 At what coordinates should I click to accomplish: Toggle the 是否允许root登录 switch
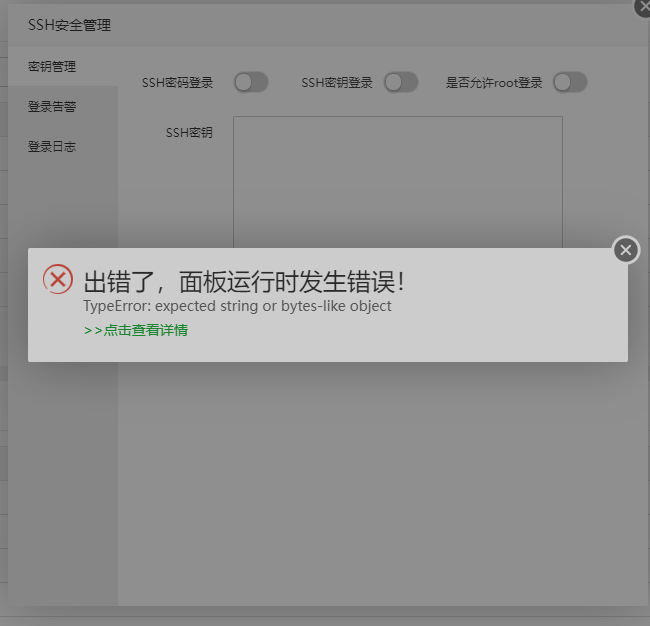pos(570,82)
